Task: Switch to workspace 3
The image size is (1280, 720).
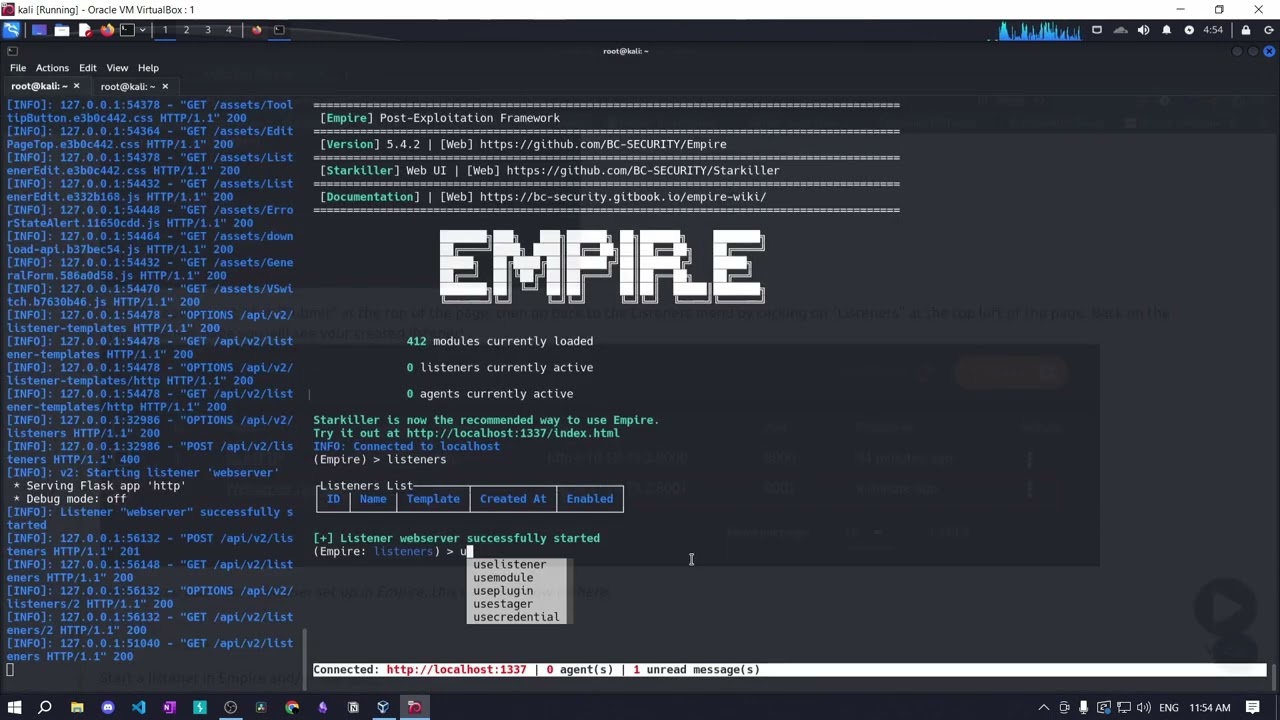Action: click(207, 30)
